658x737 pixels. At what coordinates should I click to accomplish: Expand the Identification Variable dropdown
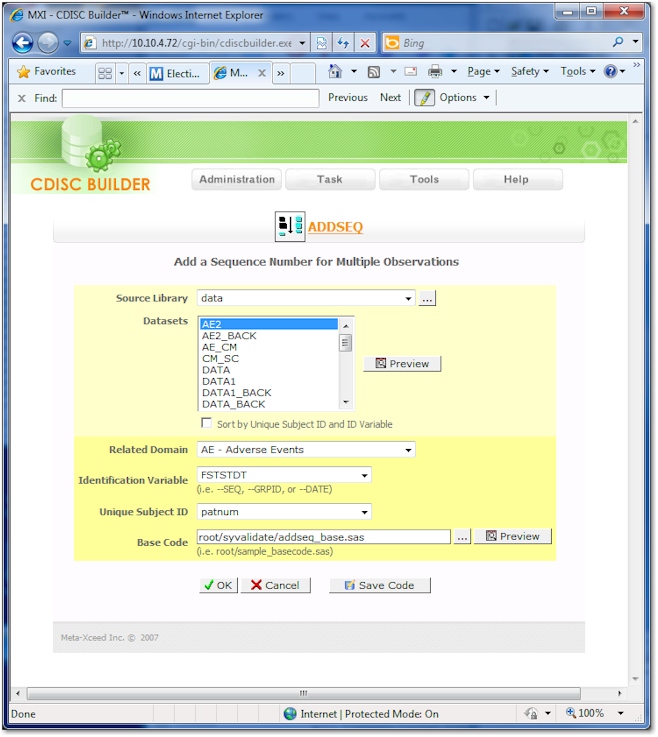pyautogui.click(x=364, y=476)
